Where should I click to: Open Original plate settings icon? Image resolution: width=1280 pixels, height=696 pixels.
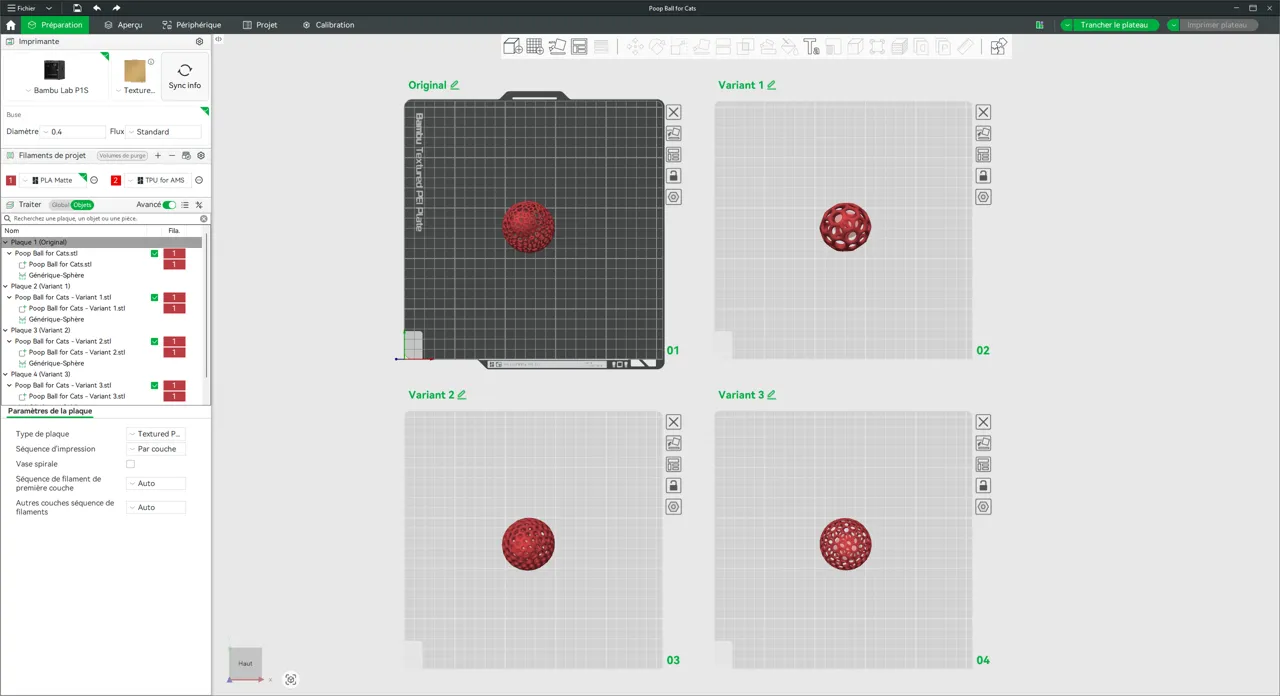click(674, 197)
